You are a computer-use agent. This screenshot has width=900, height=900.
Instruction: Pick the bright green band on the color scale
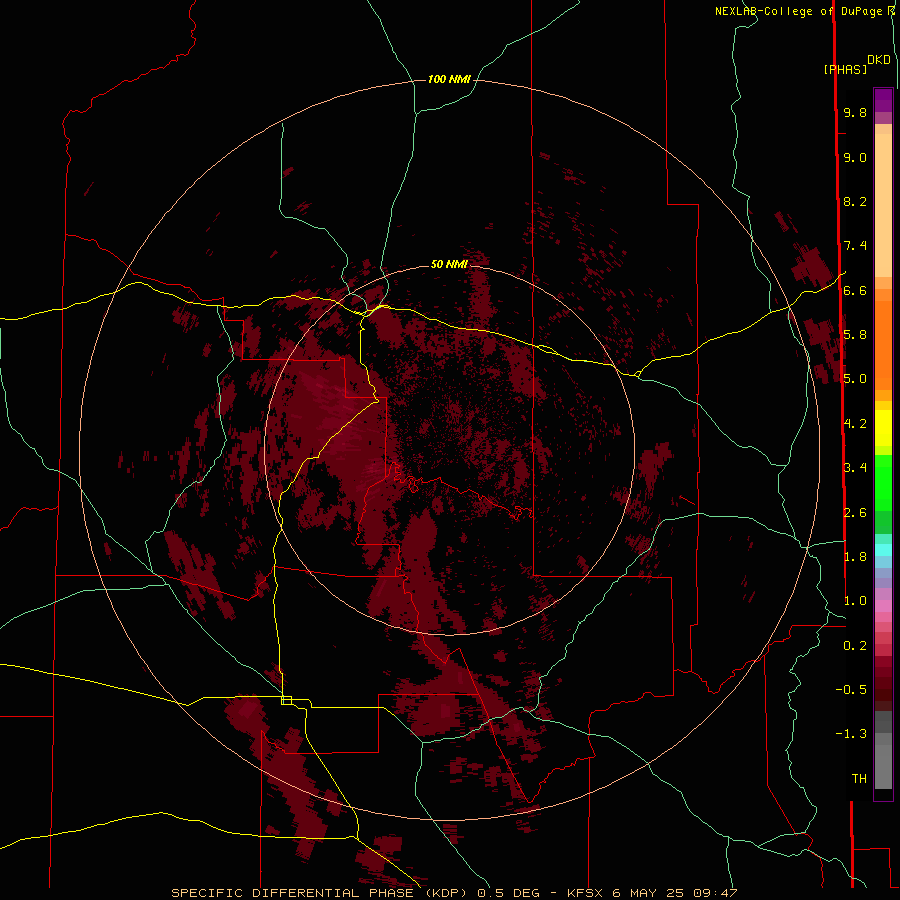pos(883,483)
